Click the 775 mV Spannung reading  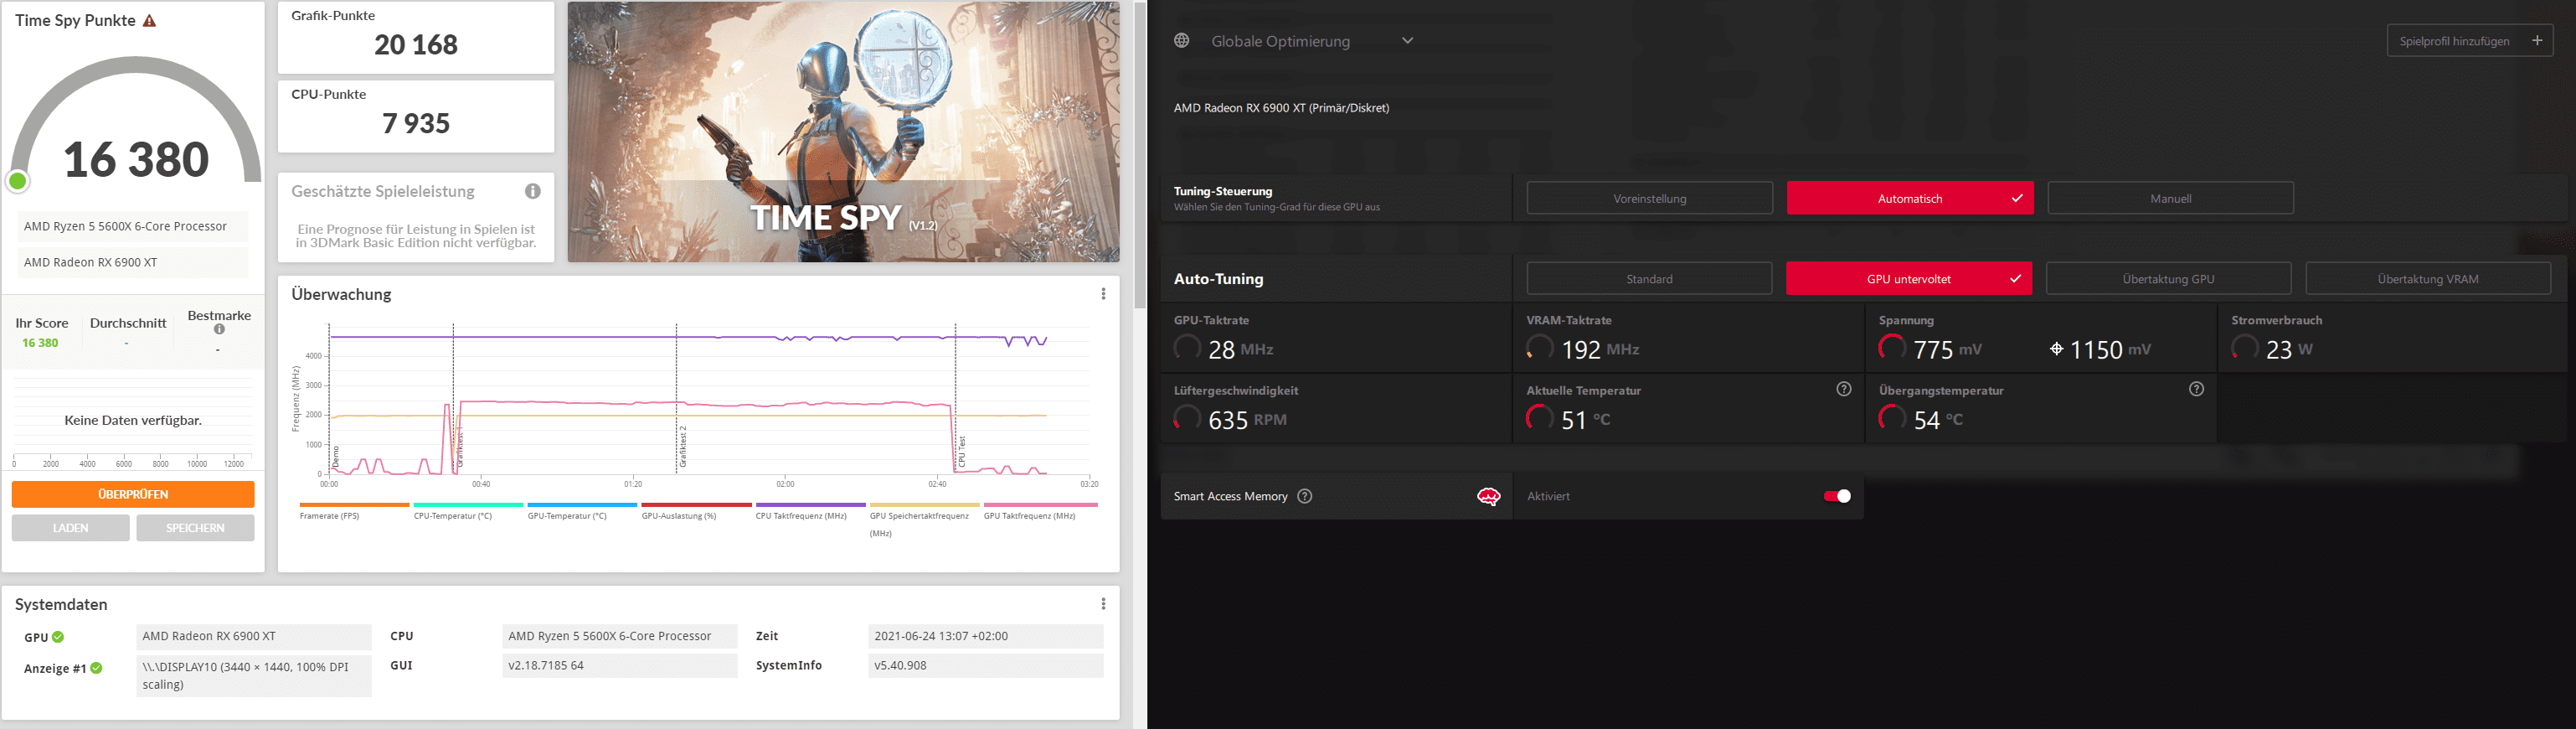point(1947,349)
